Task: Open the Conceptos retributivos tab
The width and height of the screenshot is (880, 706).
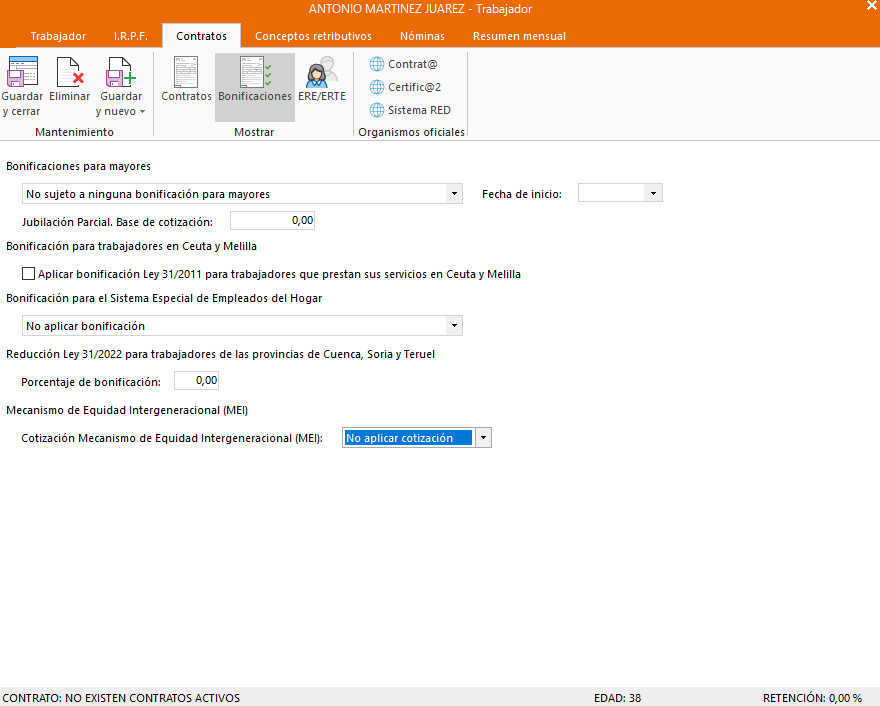Action: pos(313,36)
